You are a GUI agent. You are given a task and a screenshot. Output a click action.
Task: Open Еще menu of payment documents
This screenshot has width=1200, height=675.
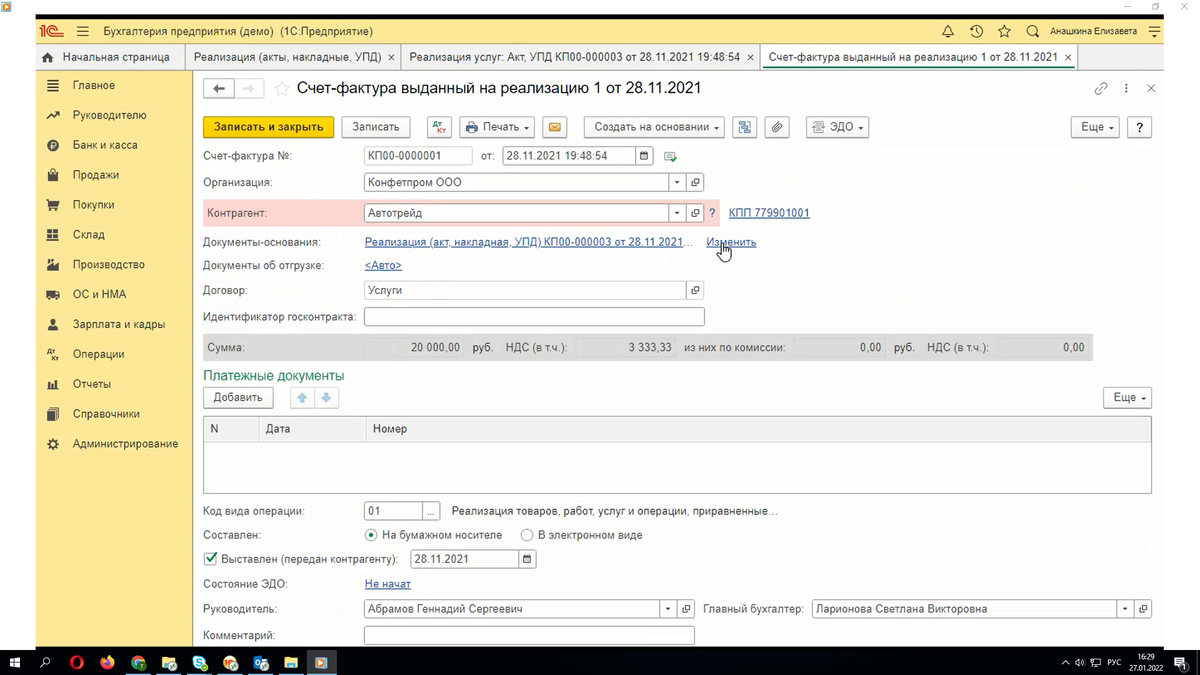click(1128, 397)
